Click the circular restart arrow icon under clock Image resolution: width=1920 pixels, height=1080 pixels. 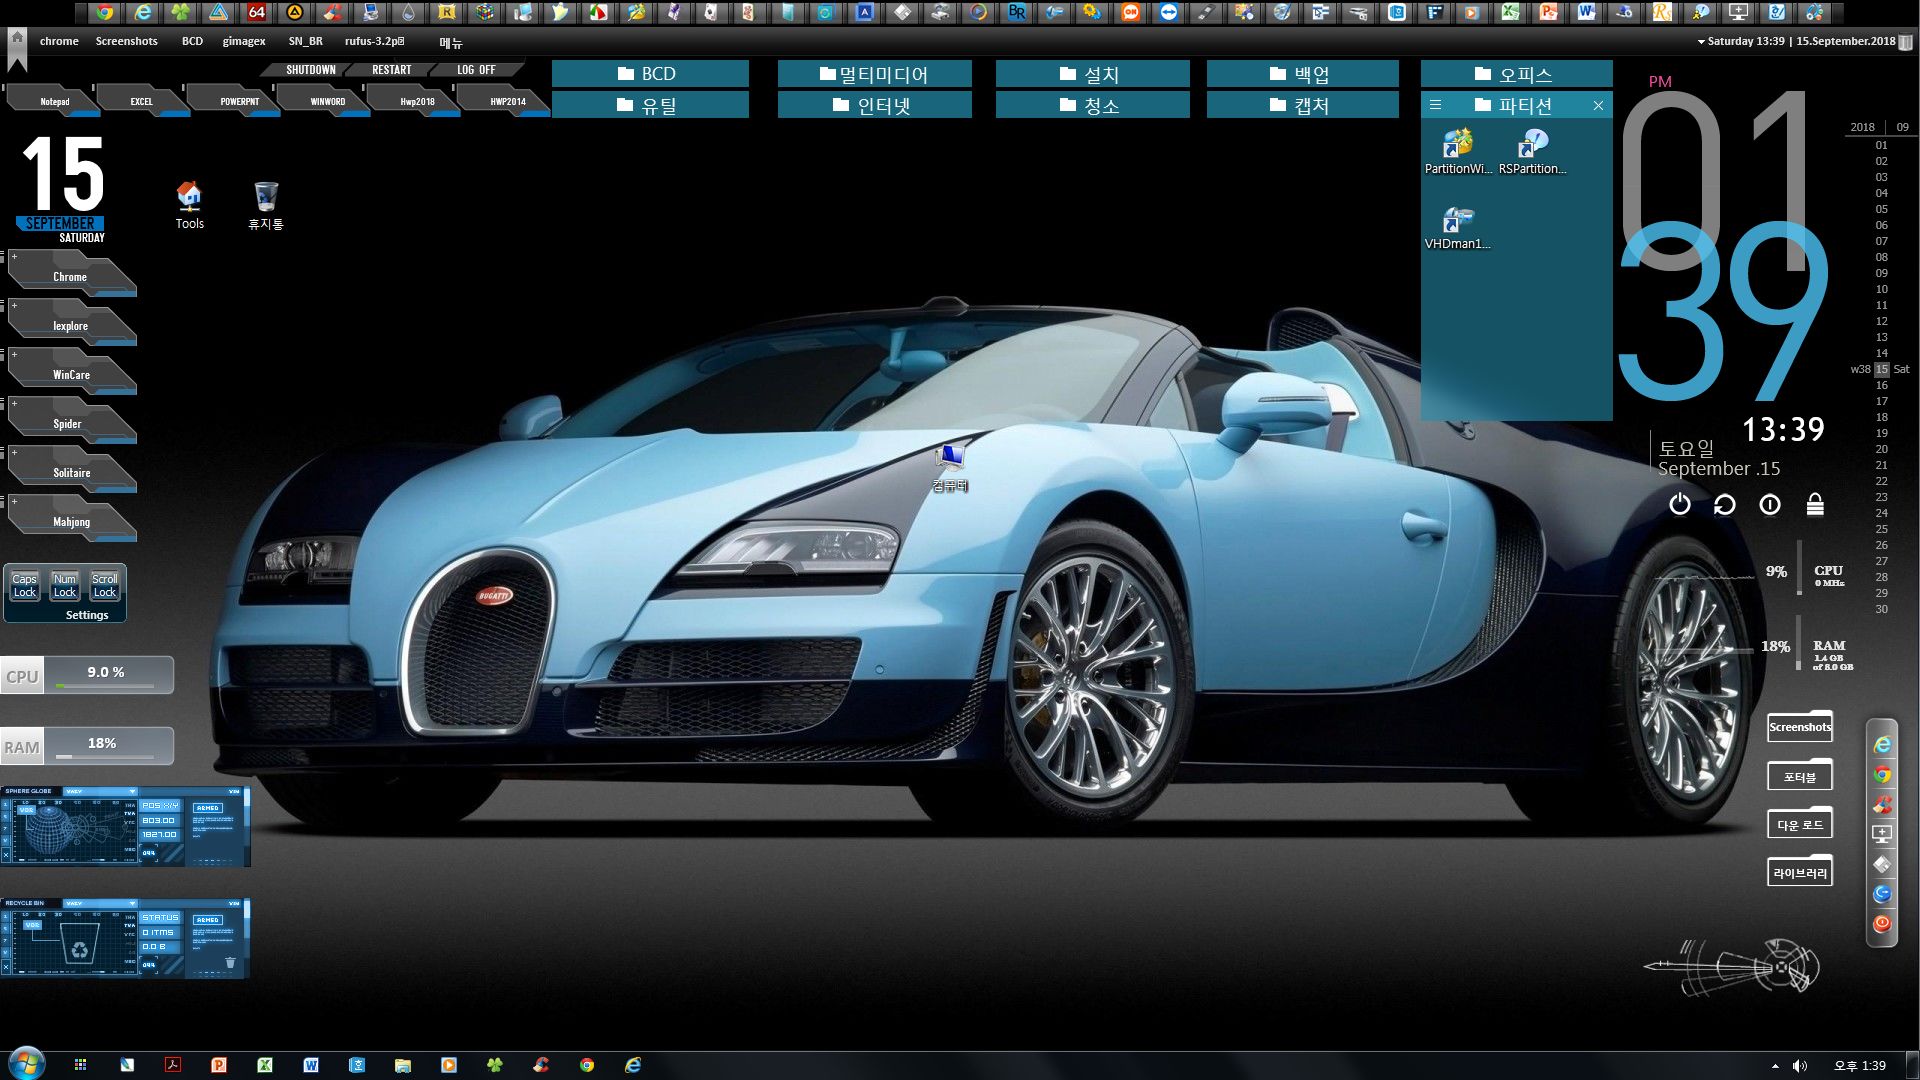1725,505
